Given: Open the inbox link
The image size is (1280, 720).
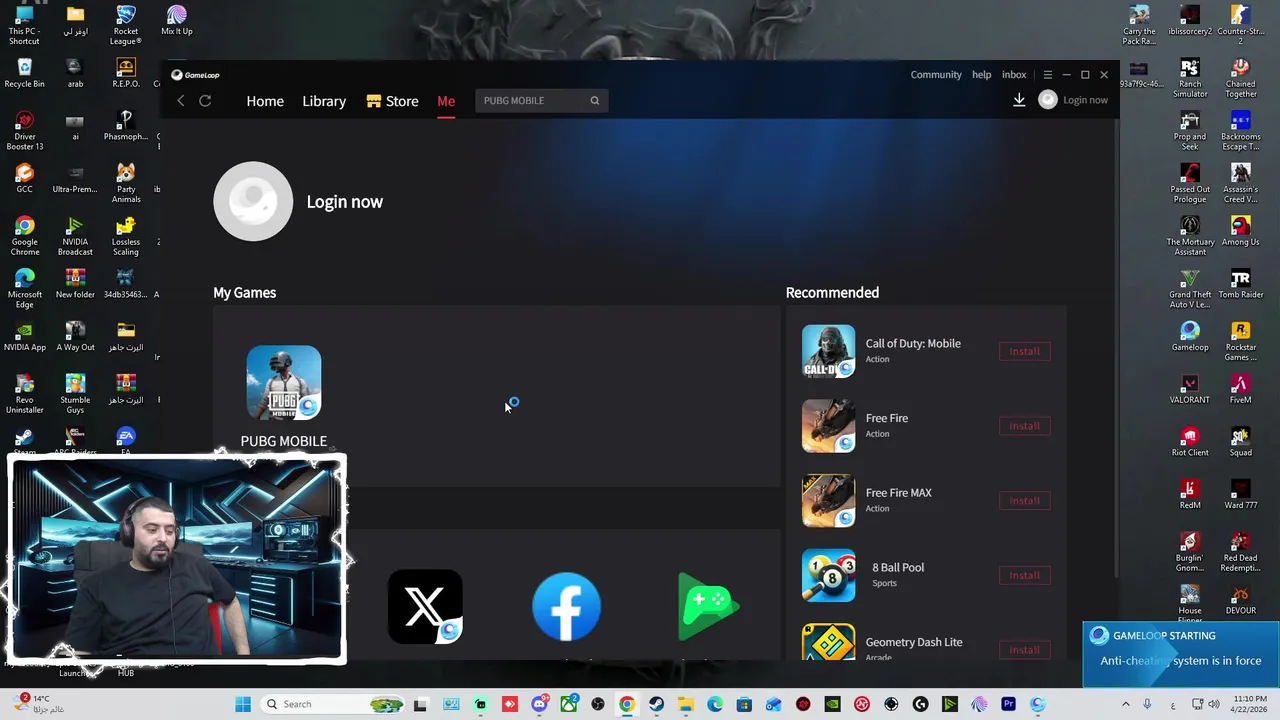Looking at the screenshot, I should pos(1014,74).
